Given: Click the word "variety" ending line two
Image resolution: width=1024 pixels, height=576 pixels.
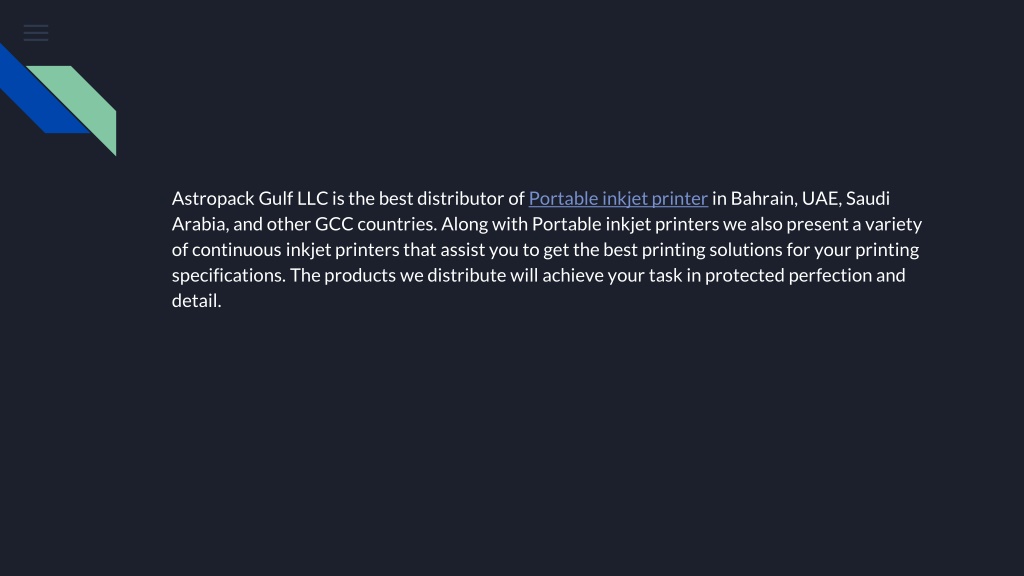Looking at the screenshot, I should point(893,224).
